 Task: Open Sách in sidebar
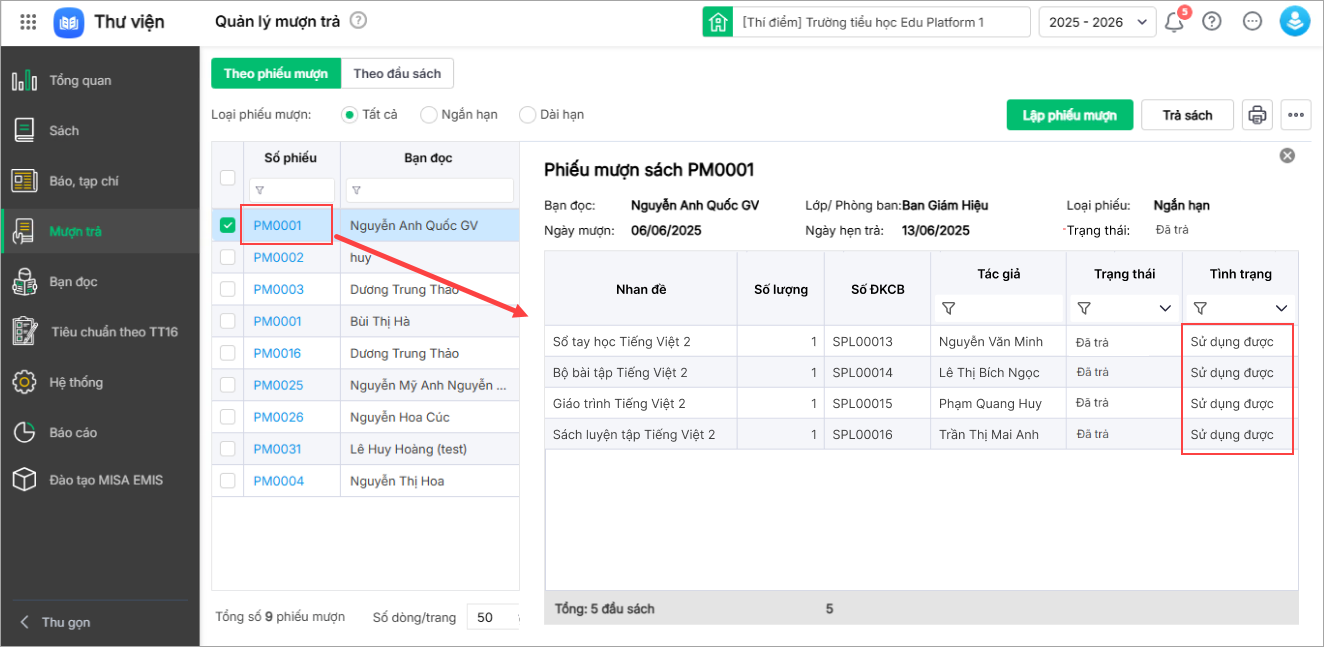[x=100, y=130]
